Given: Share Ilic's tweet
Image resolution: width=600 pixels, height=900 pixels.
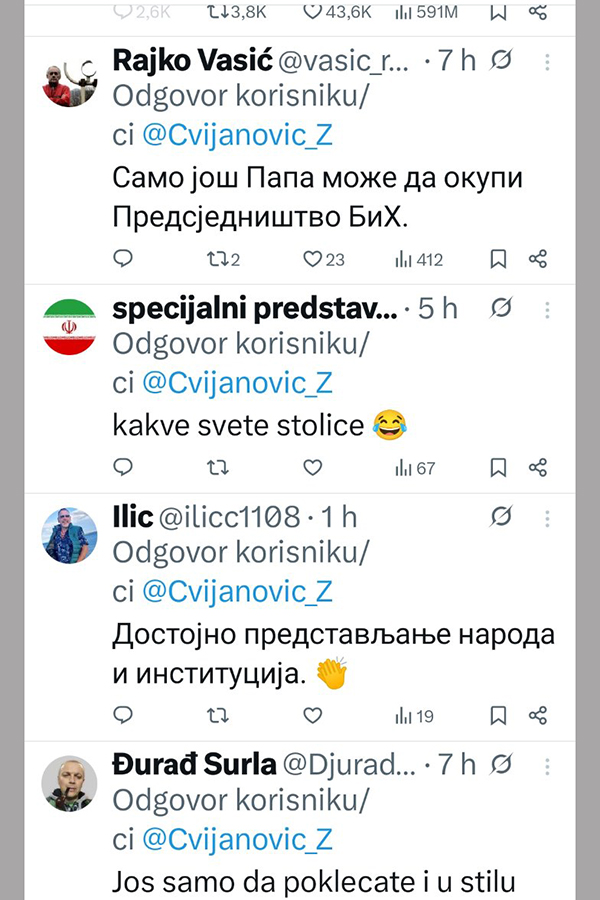Looking at the screenshot, I should [538, 715].
